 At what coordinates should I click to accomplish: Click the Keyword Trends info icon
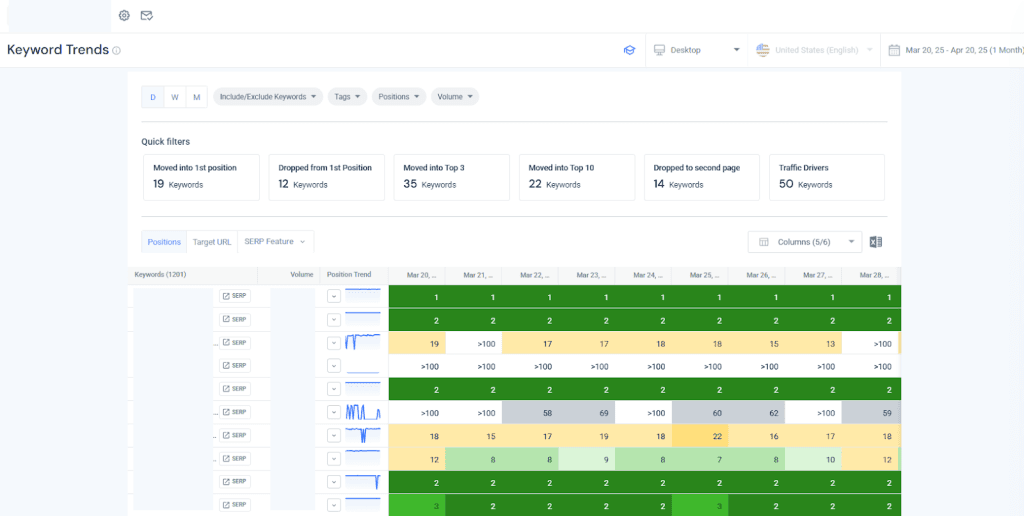coord(117,51)
